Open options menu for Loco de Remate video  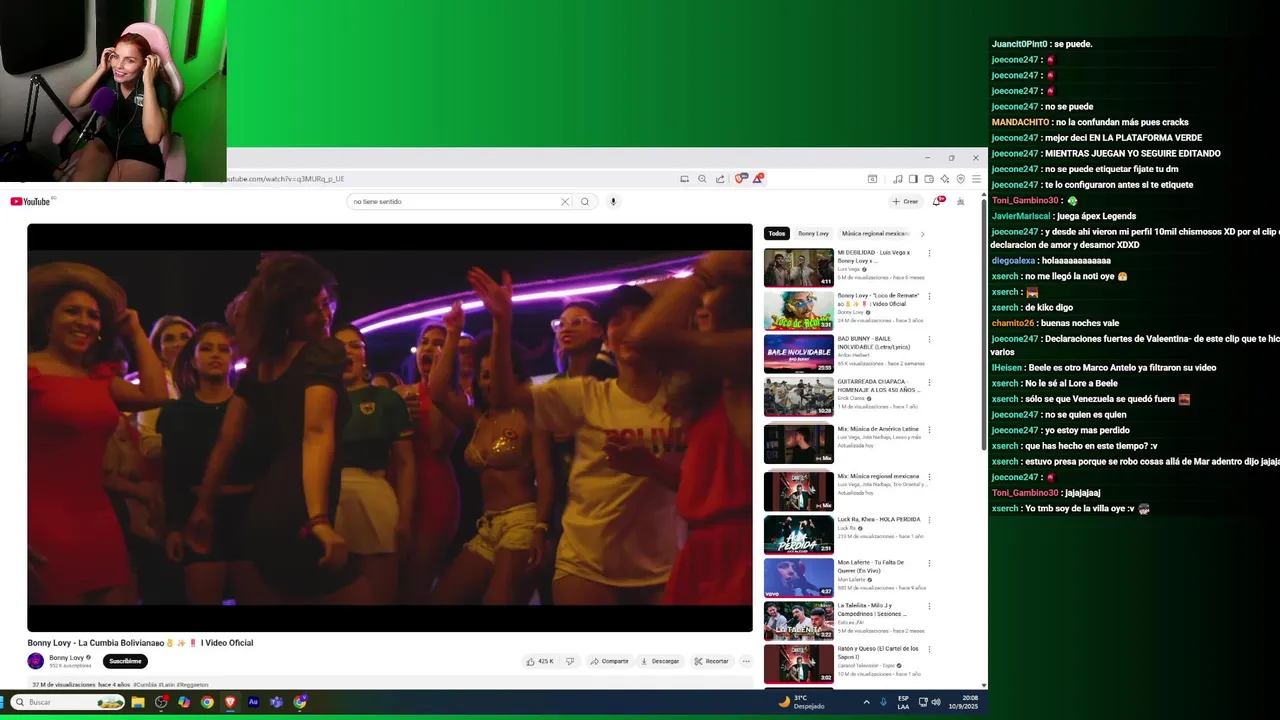[x=929, y=296]
